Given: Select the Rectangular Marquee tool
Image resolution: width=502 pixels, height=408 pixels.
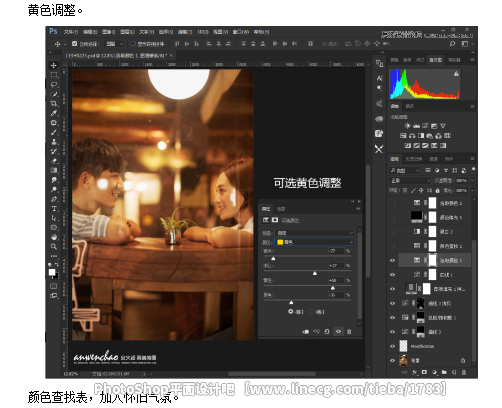Looking at the screenshot, I should click(x=53, y=75).
